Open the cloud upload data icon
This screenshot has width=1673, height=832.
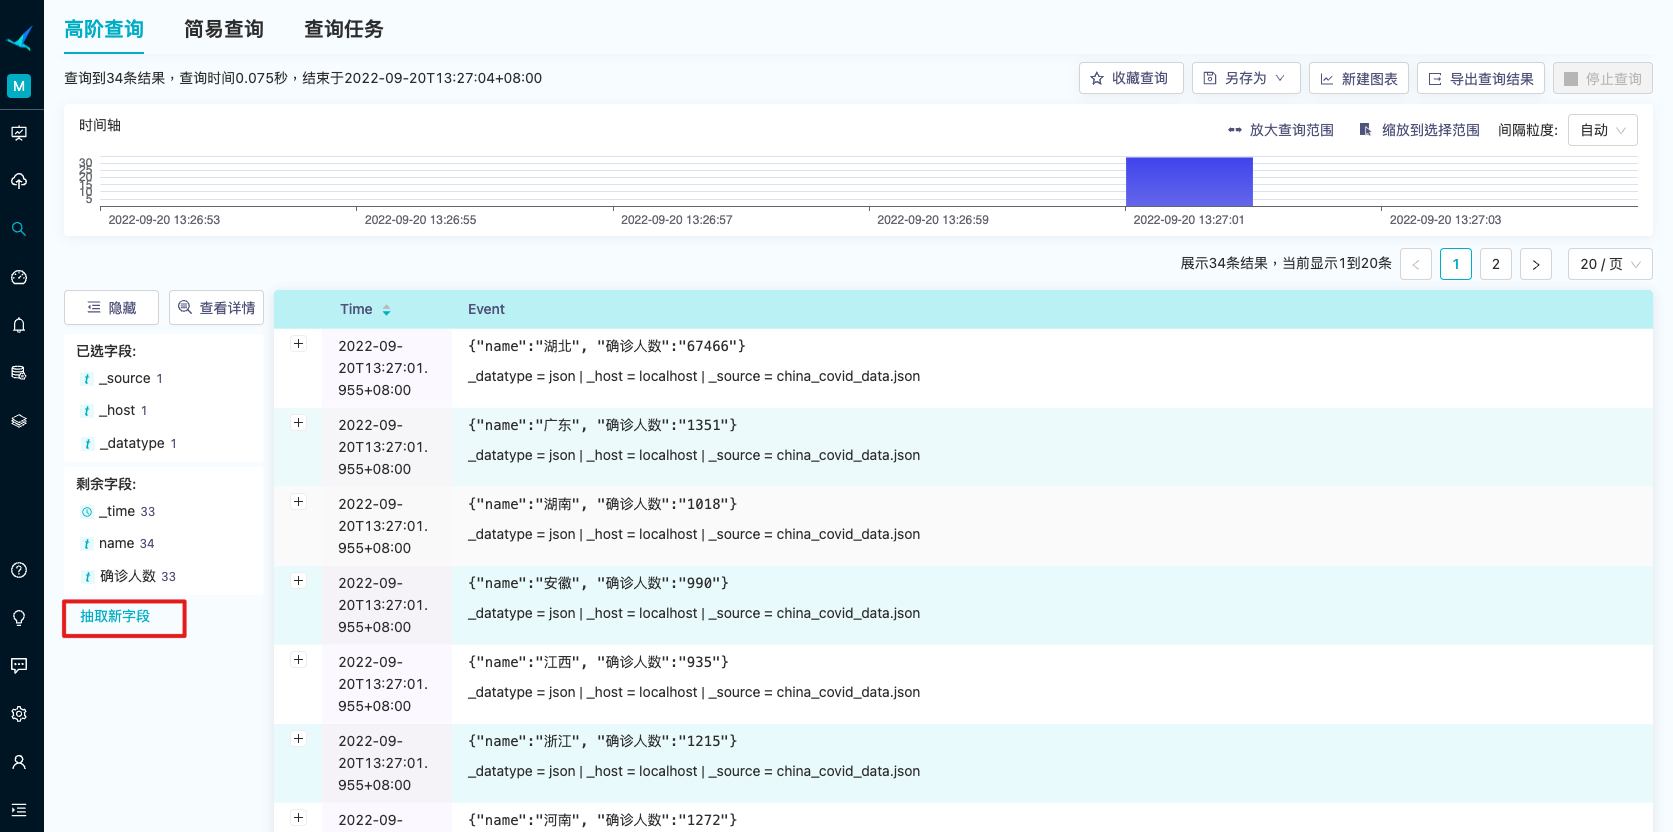coord(19,181)
